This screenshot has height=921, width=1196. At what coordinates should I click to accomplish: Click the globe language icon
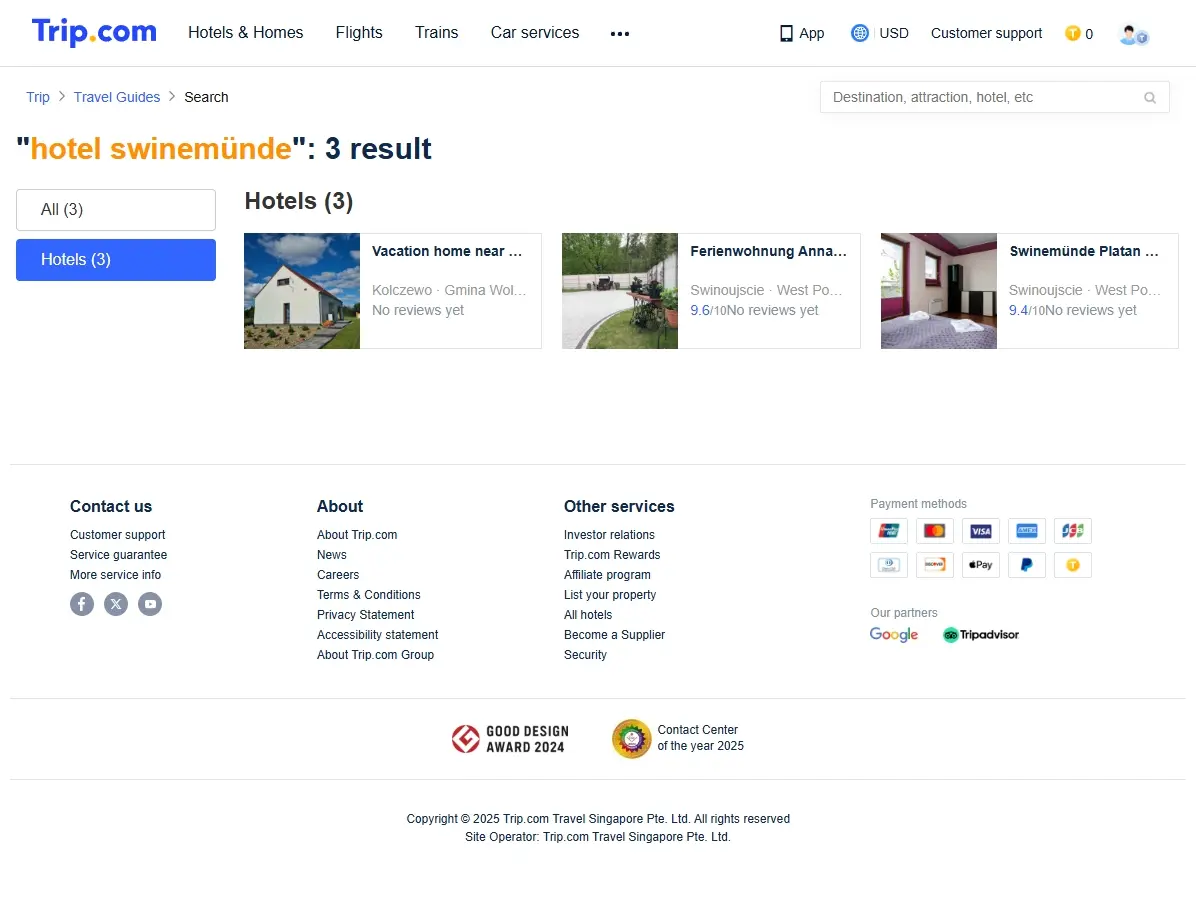860,33
